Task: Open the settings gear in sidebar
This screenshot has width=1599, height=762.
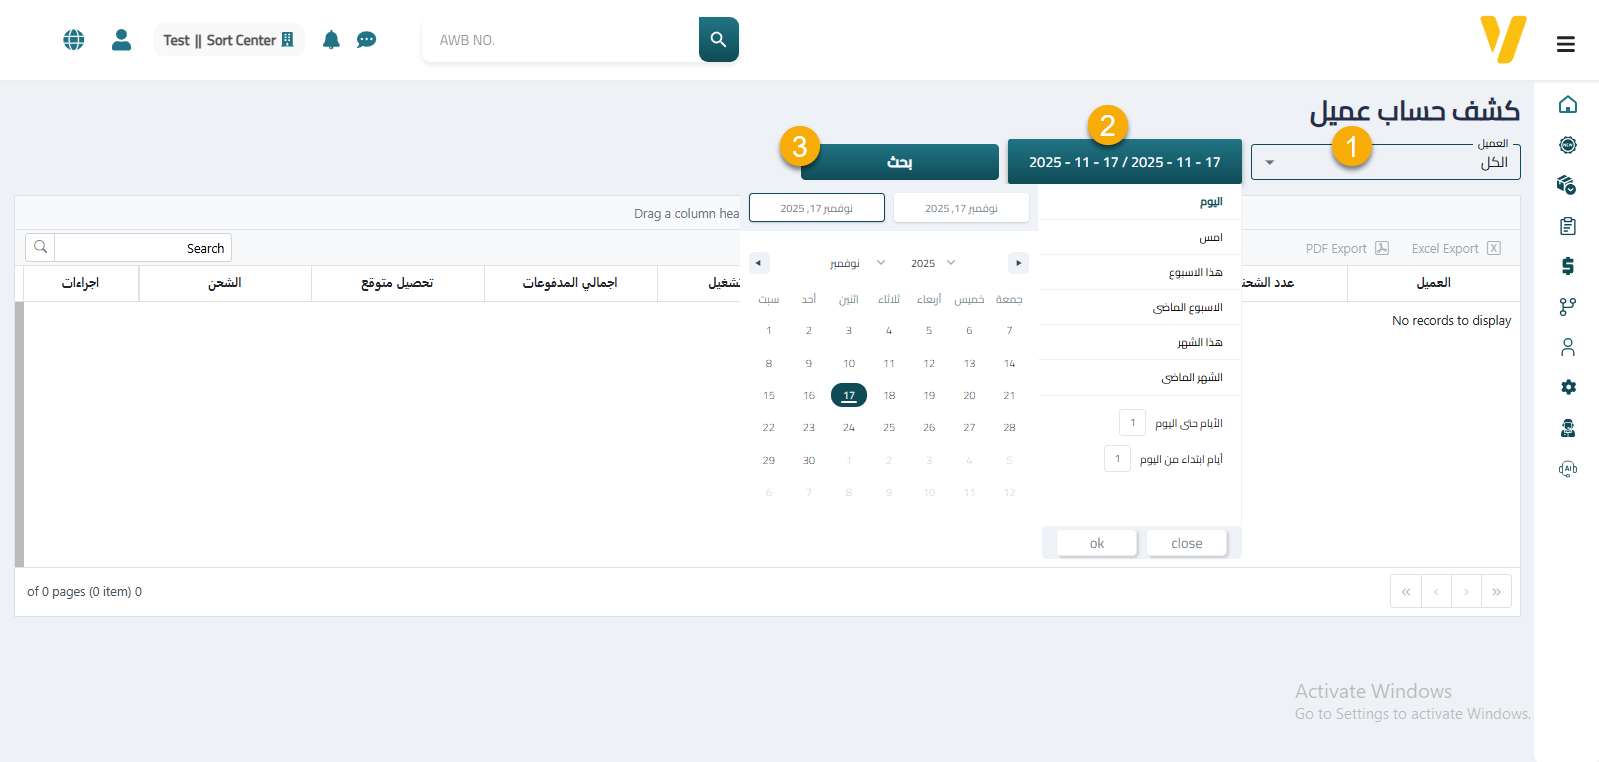Action: coord(1567,387)
